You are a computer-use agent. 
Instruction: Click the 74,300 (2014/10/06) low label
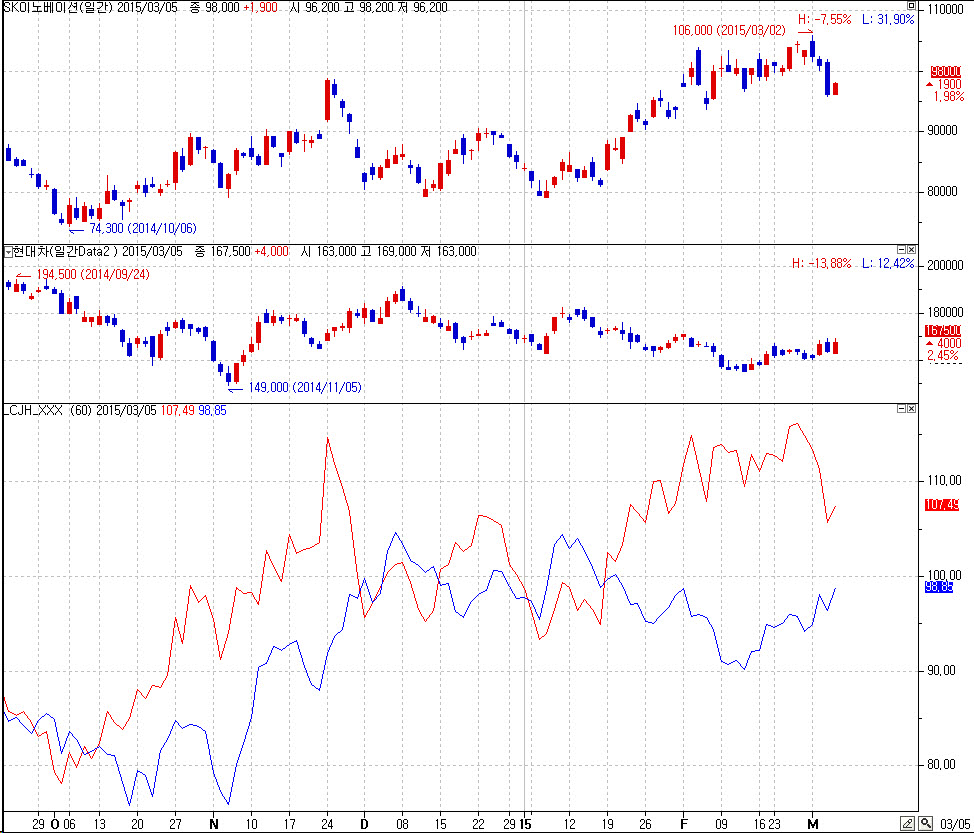tap(143, 229)
